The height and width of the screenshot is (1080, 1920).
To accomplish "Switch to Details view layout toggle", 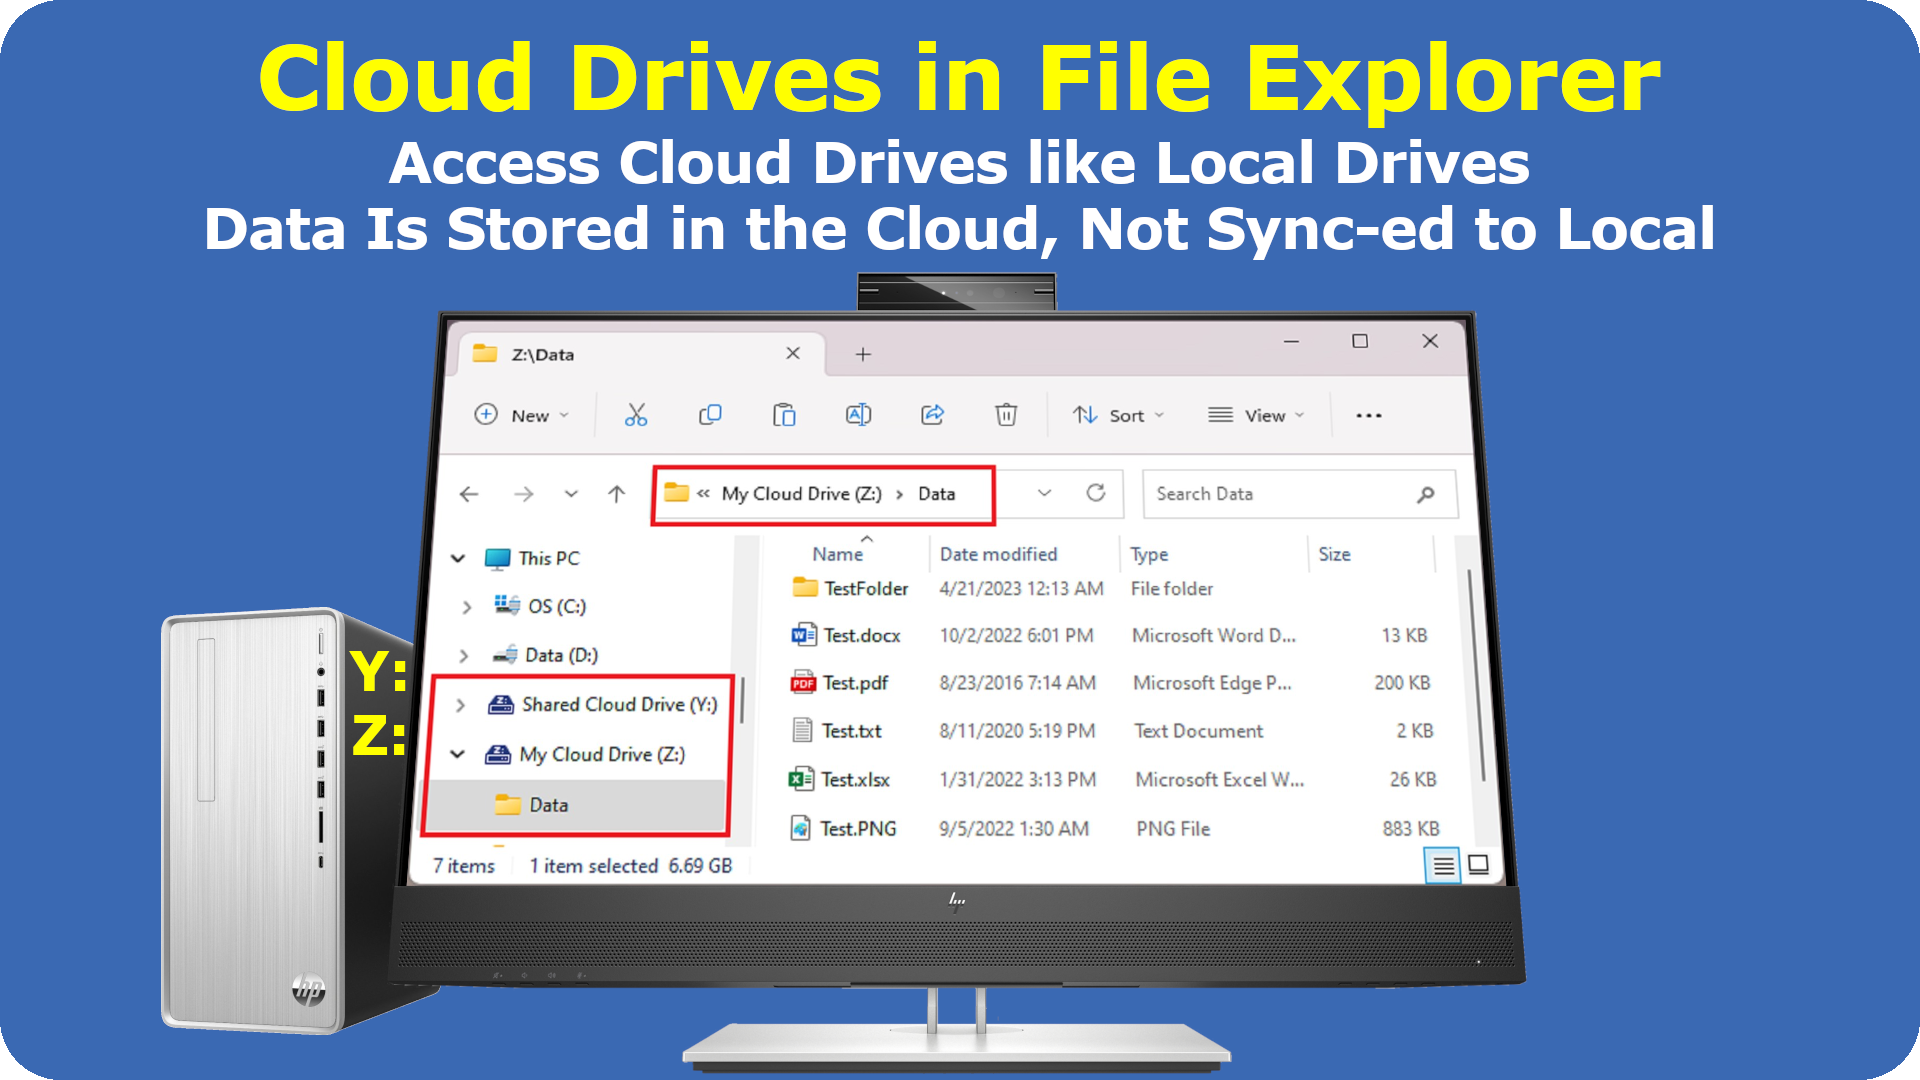I will coord(1443,865).
